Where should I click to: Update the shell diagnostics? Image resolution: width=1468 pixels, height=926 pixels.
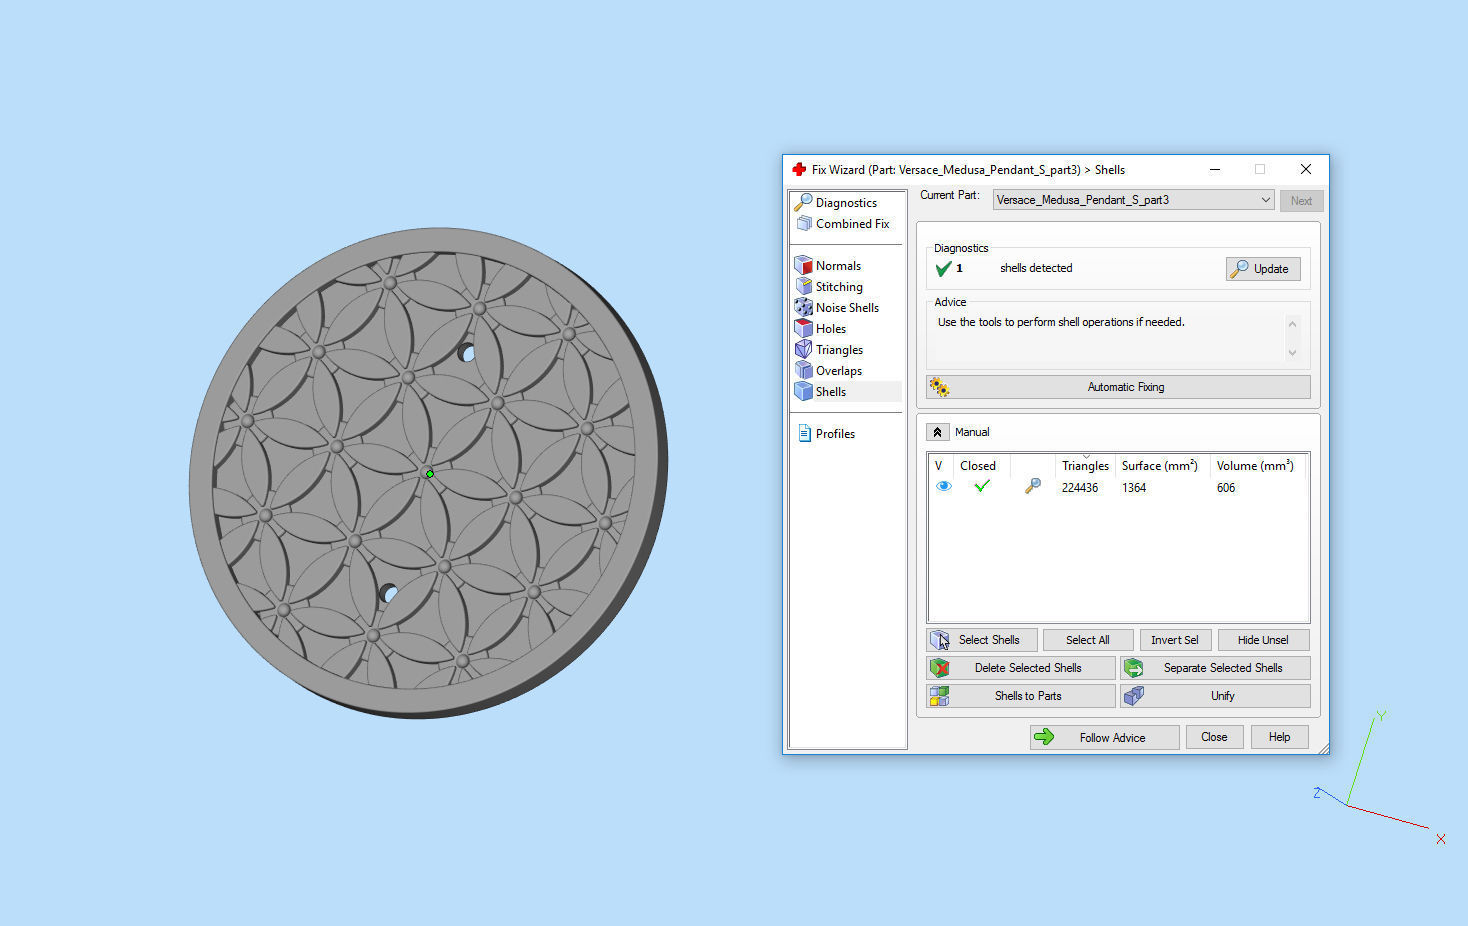coord(1263,269)
